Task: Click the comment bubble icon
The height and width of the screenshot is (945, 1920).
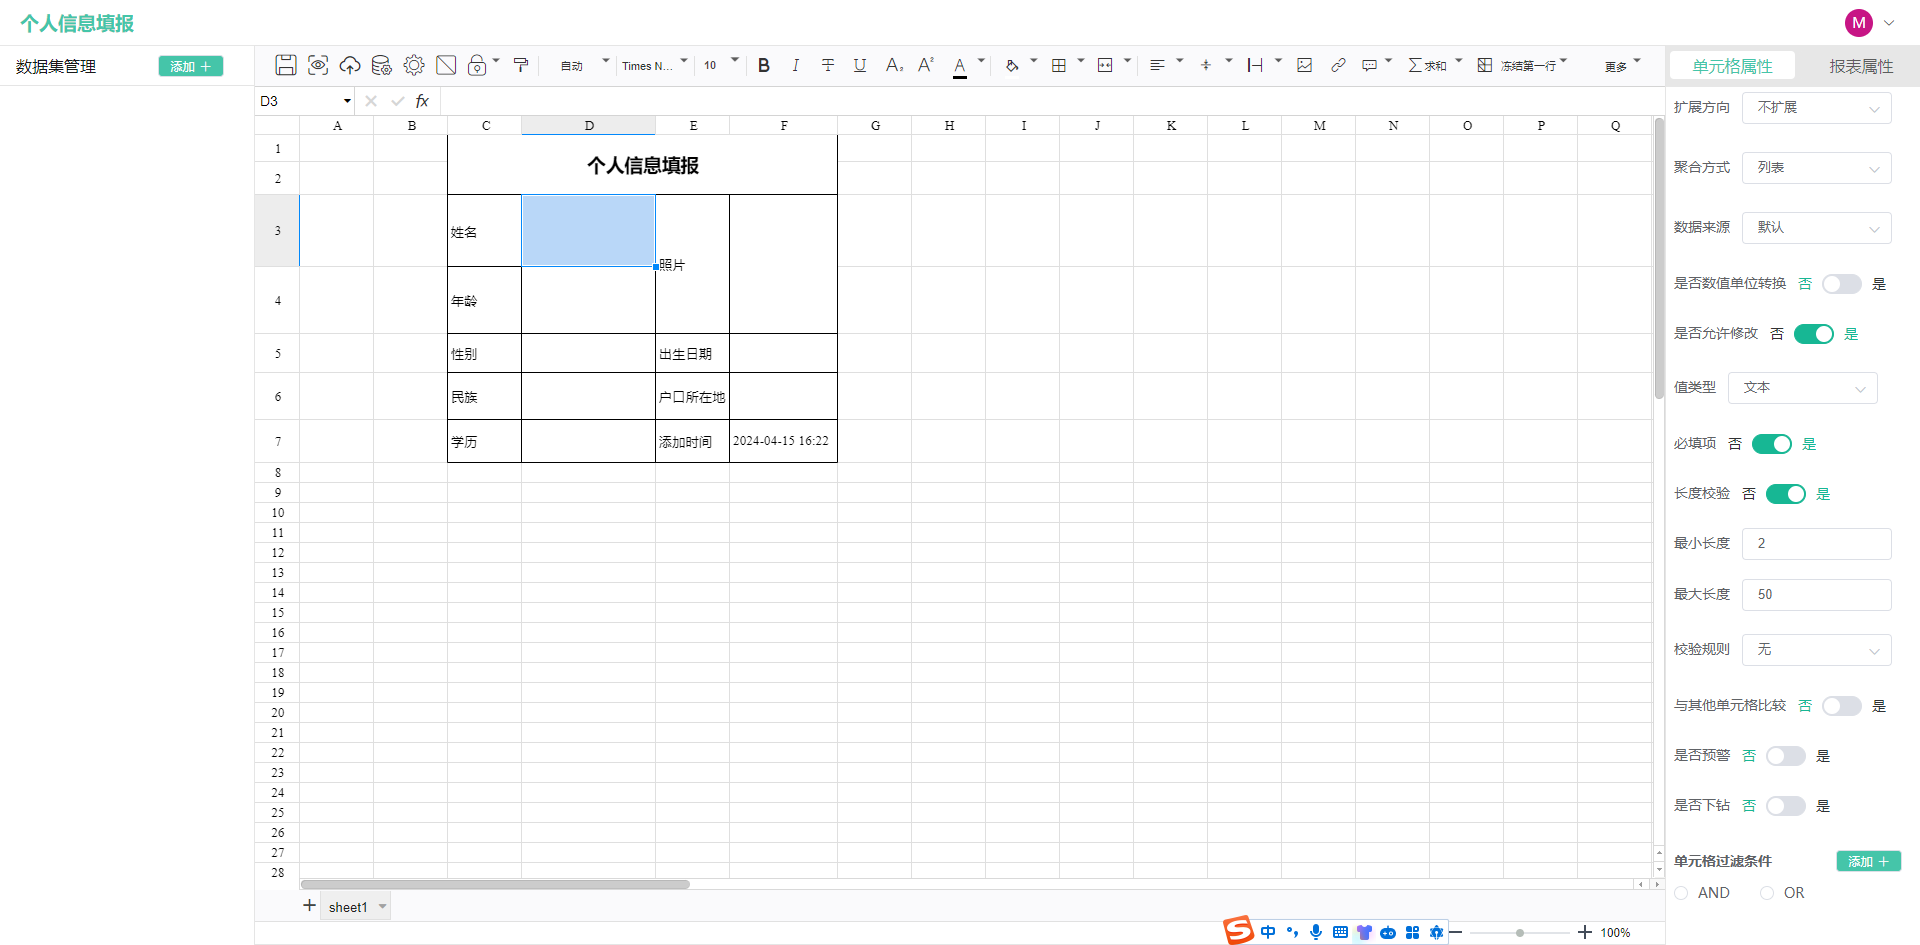Action: [x=1370, y=65]
